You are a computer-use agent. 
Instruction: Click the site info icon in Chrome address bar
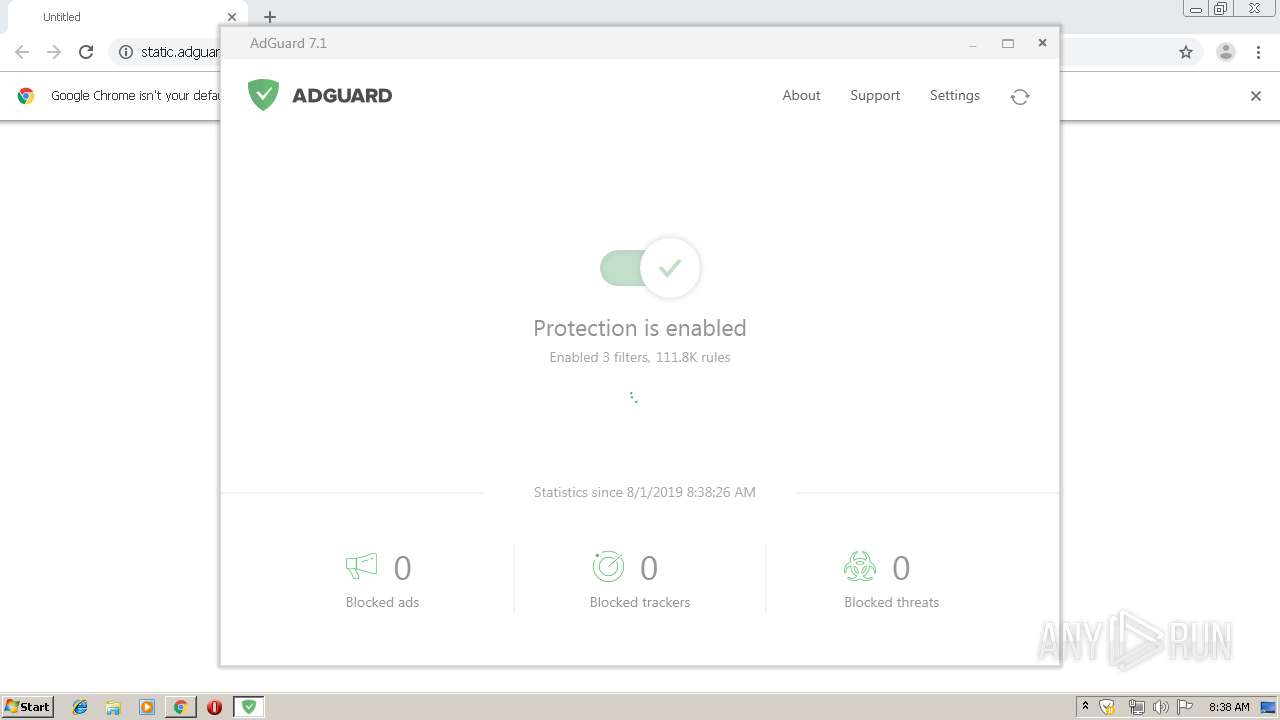click(126, 52)
